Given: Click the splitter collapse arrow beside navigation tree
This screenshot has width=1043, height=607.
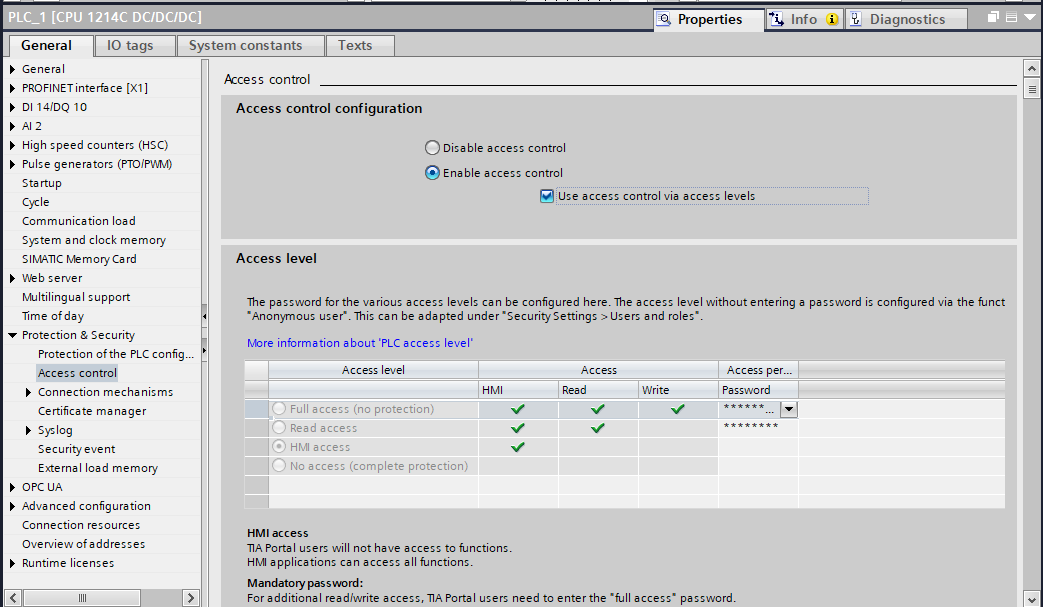Looking at the screenshot, I should click(x=205, y=316).
